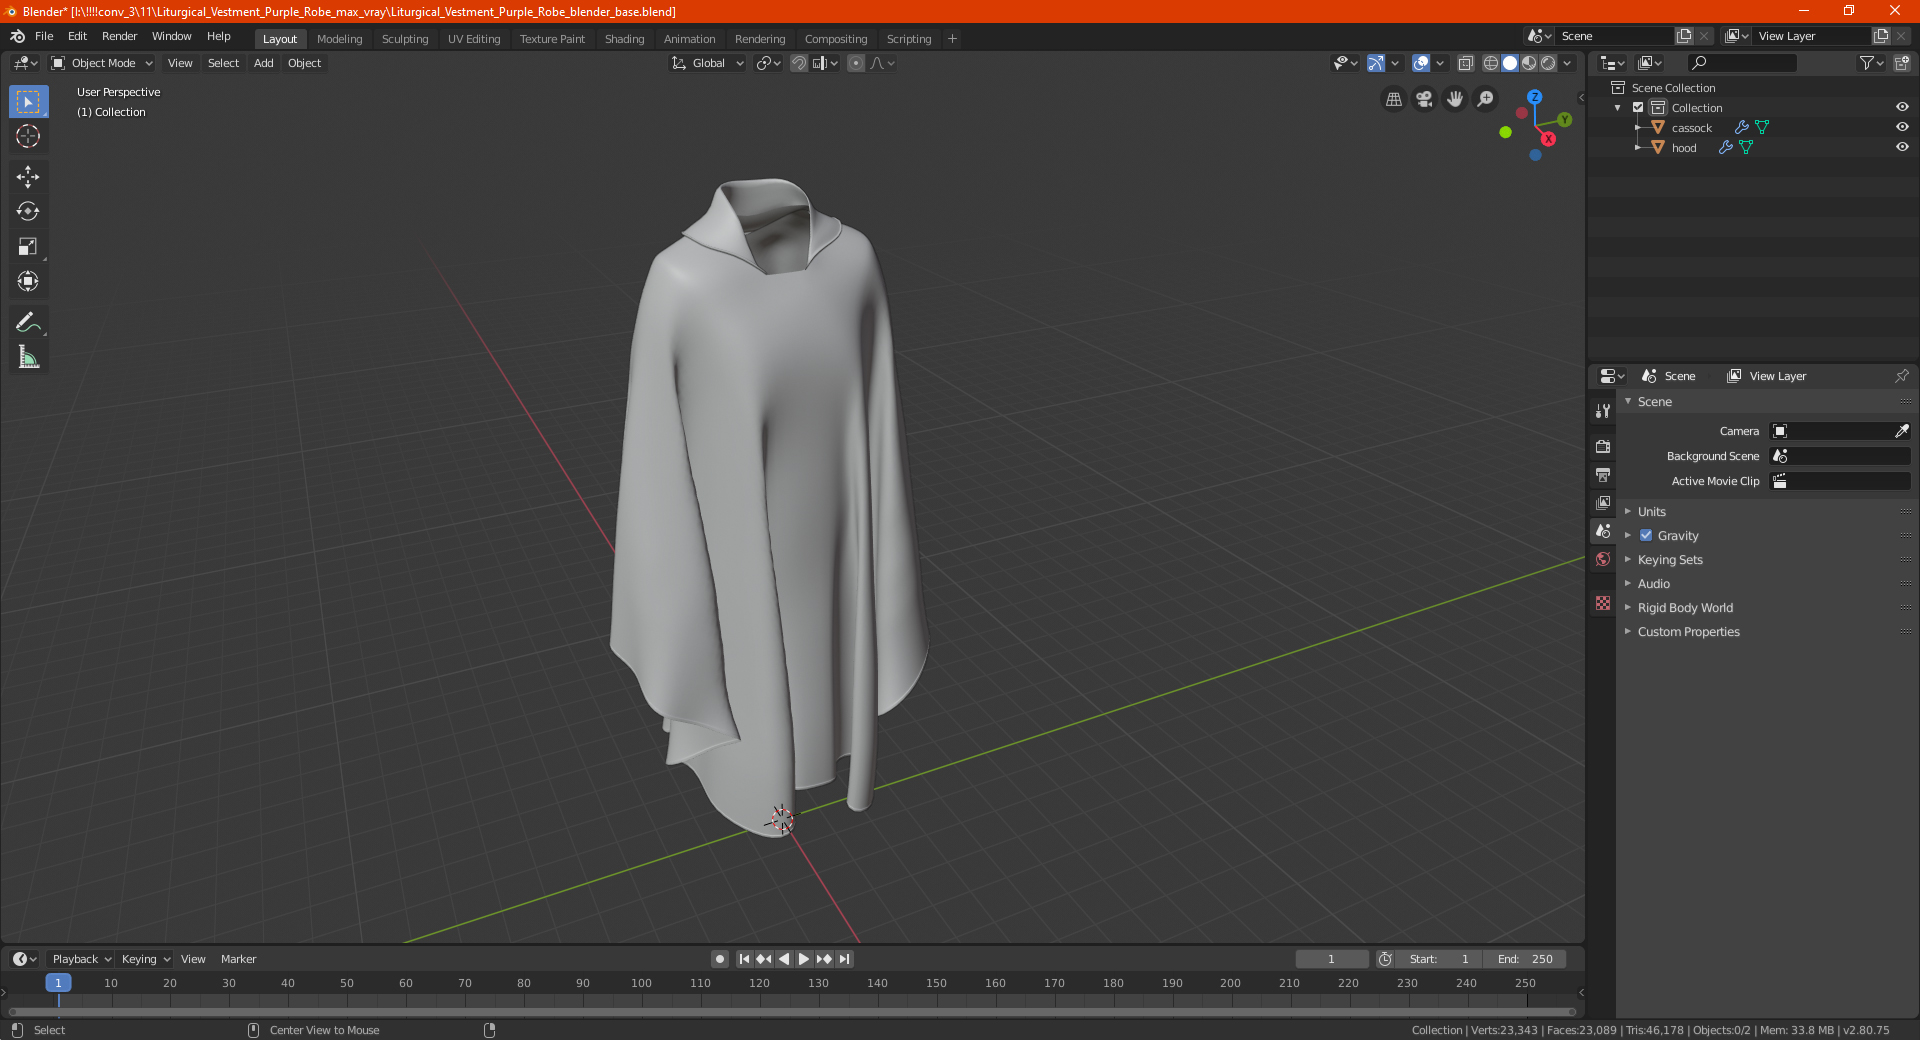
Task: Open the Playback dropdown
Action: (81, 959)
